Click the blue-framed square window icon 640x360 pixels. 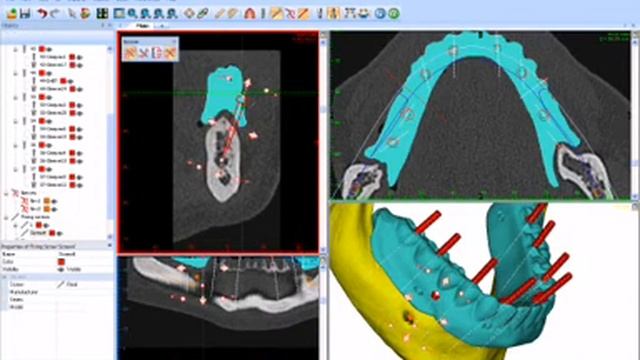click(119, 13)
